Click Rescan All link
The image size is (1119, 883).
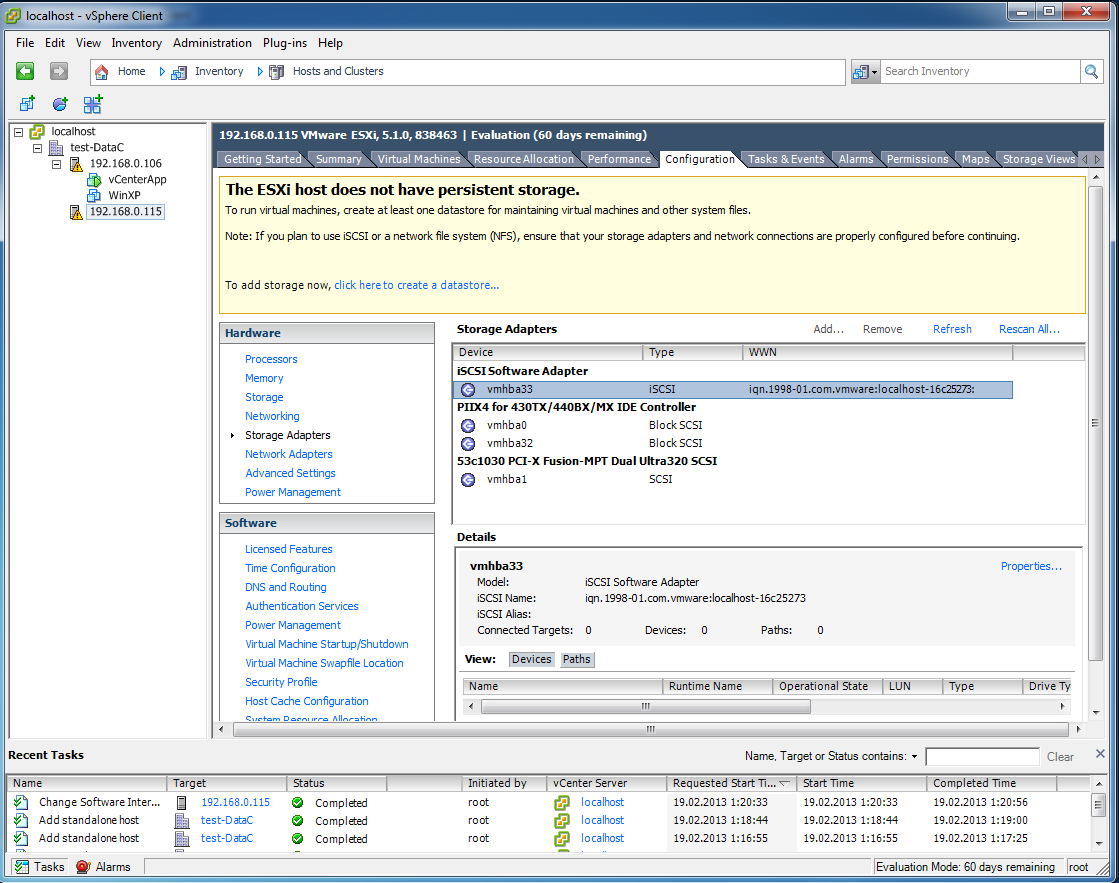pyautogui.click(x=1029, y=329)
